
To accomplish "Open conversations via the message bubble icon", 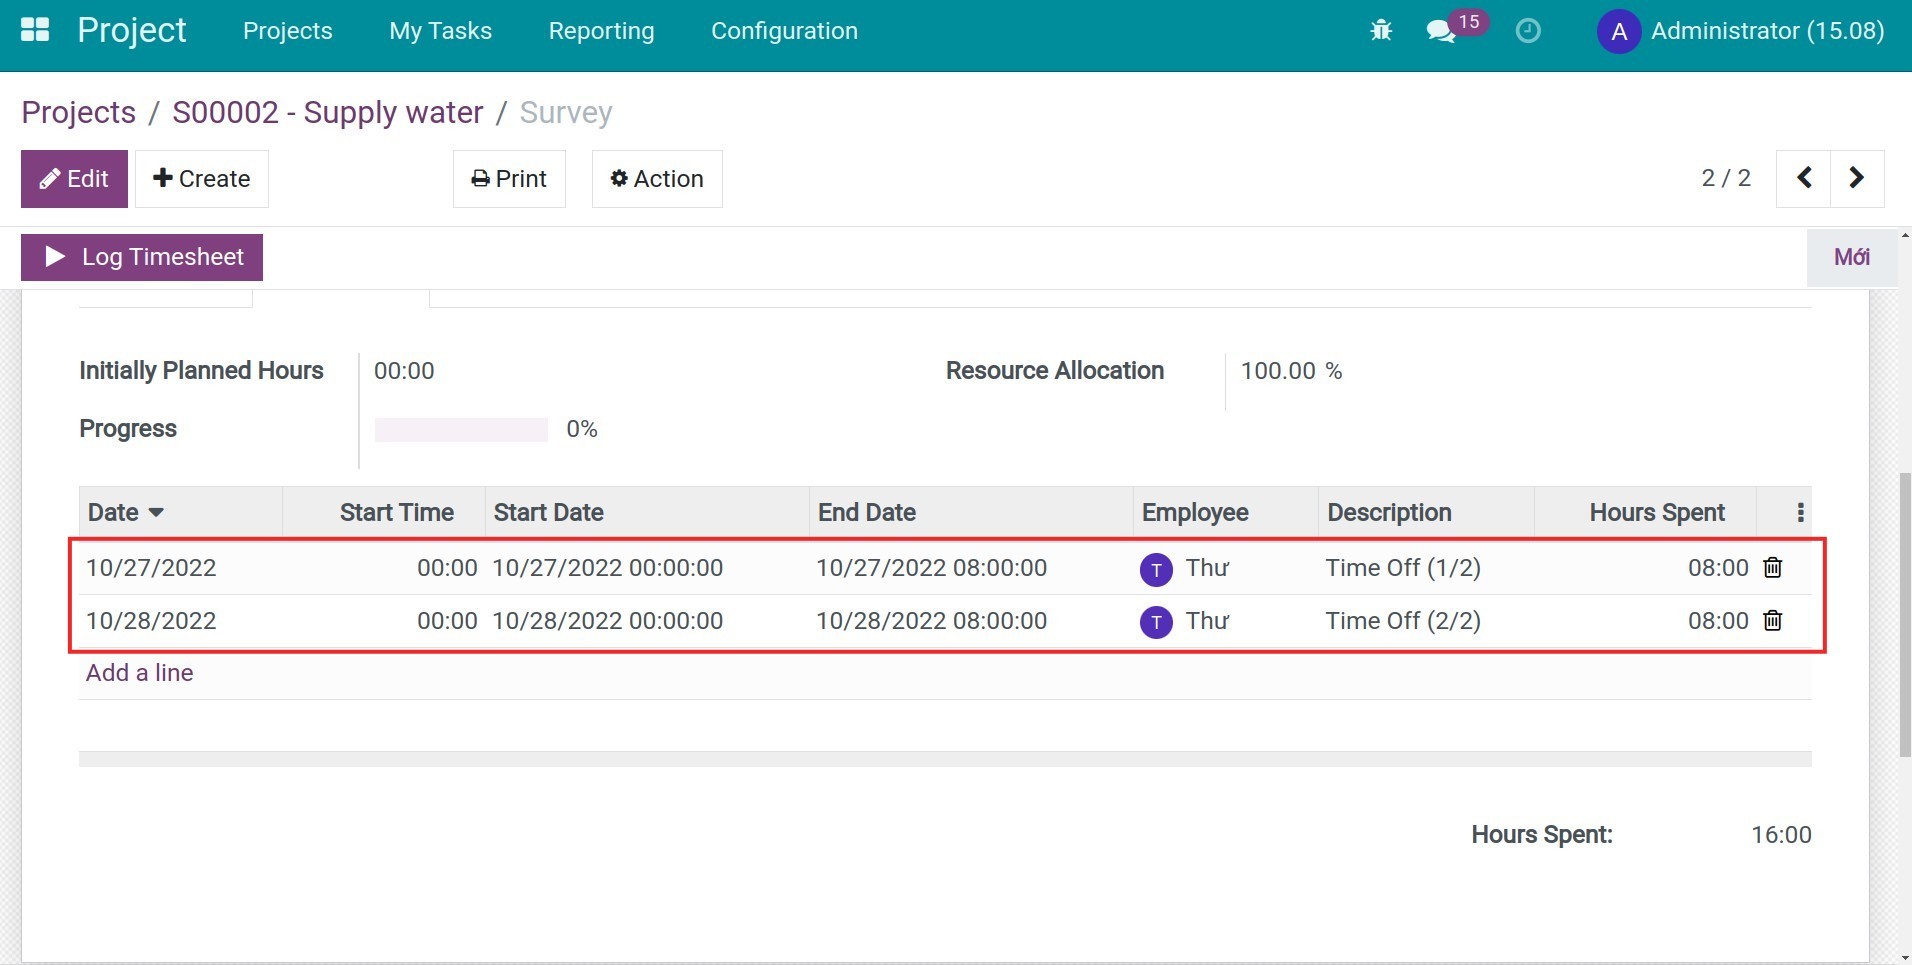I will (x=1443, y=31).
